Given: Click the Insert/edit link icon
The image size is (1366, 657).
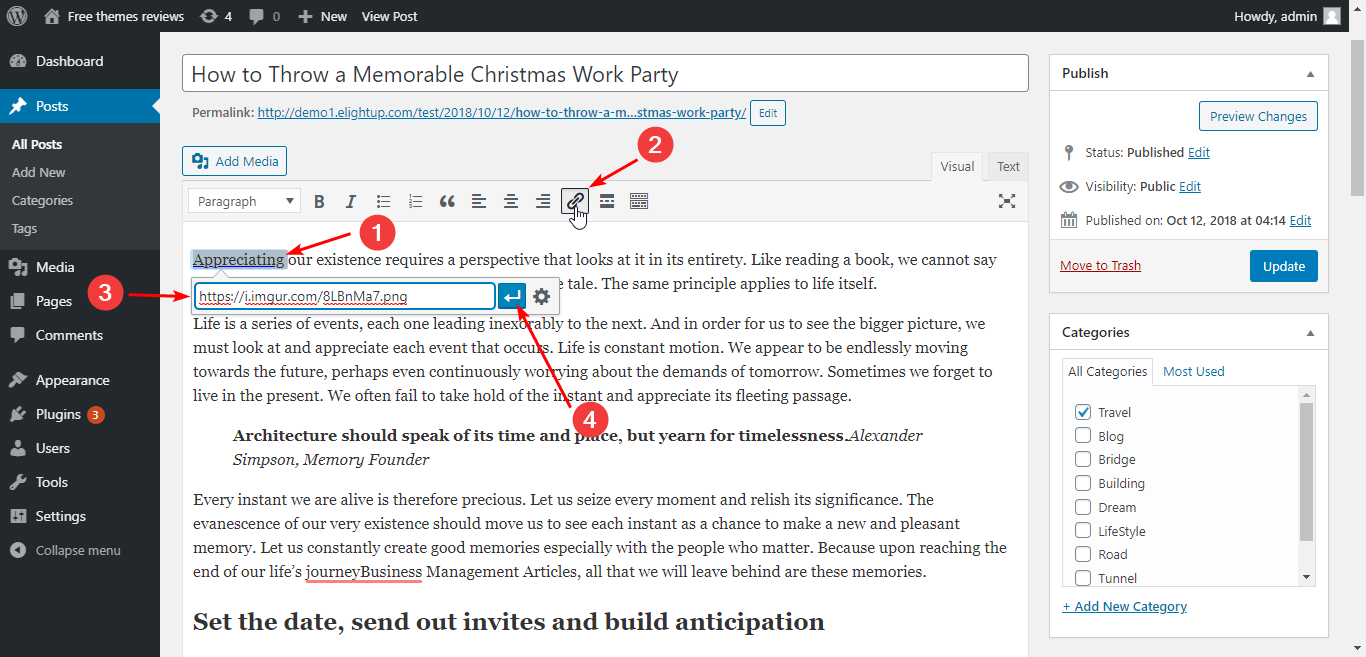Looking at the screenshot, I should tap(575, 201).
